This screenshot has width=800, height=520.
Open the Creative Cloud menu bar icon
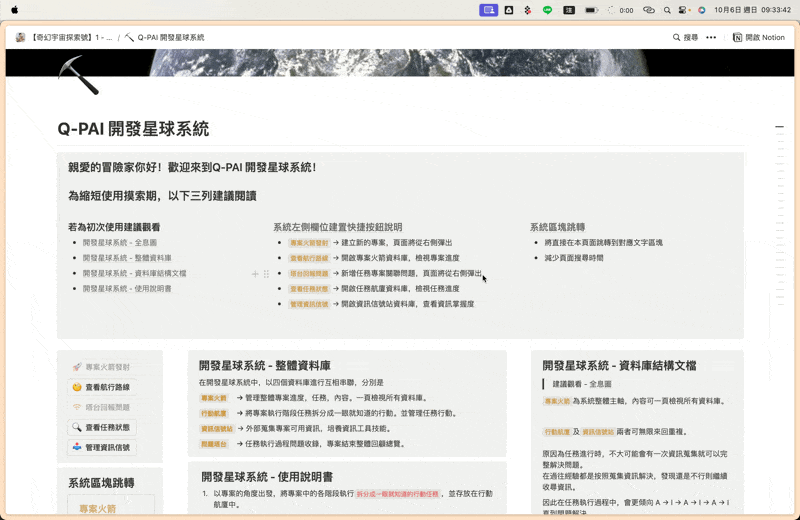tap(648, 10)
